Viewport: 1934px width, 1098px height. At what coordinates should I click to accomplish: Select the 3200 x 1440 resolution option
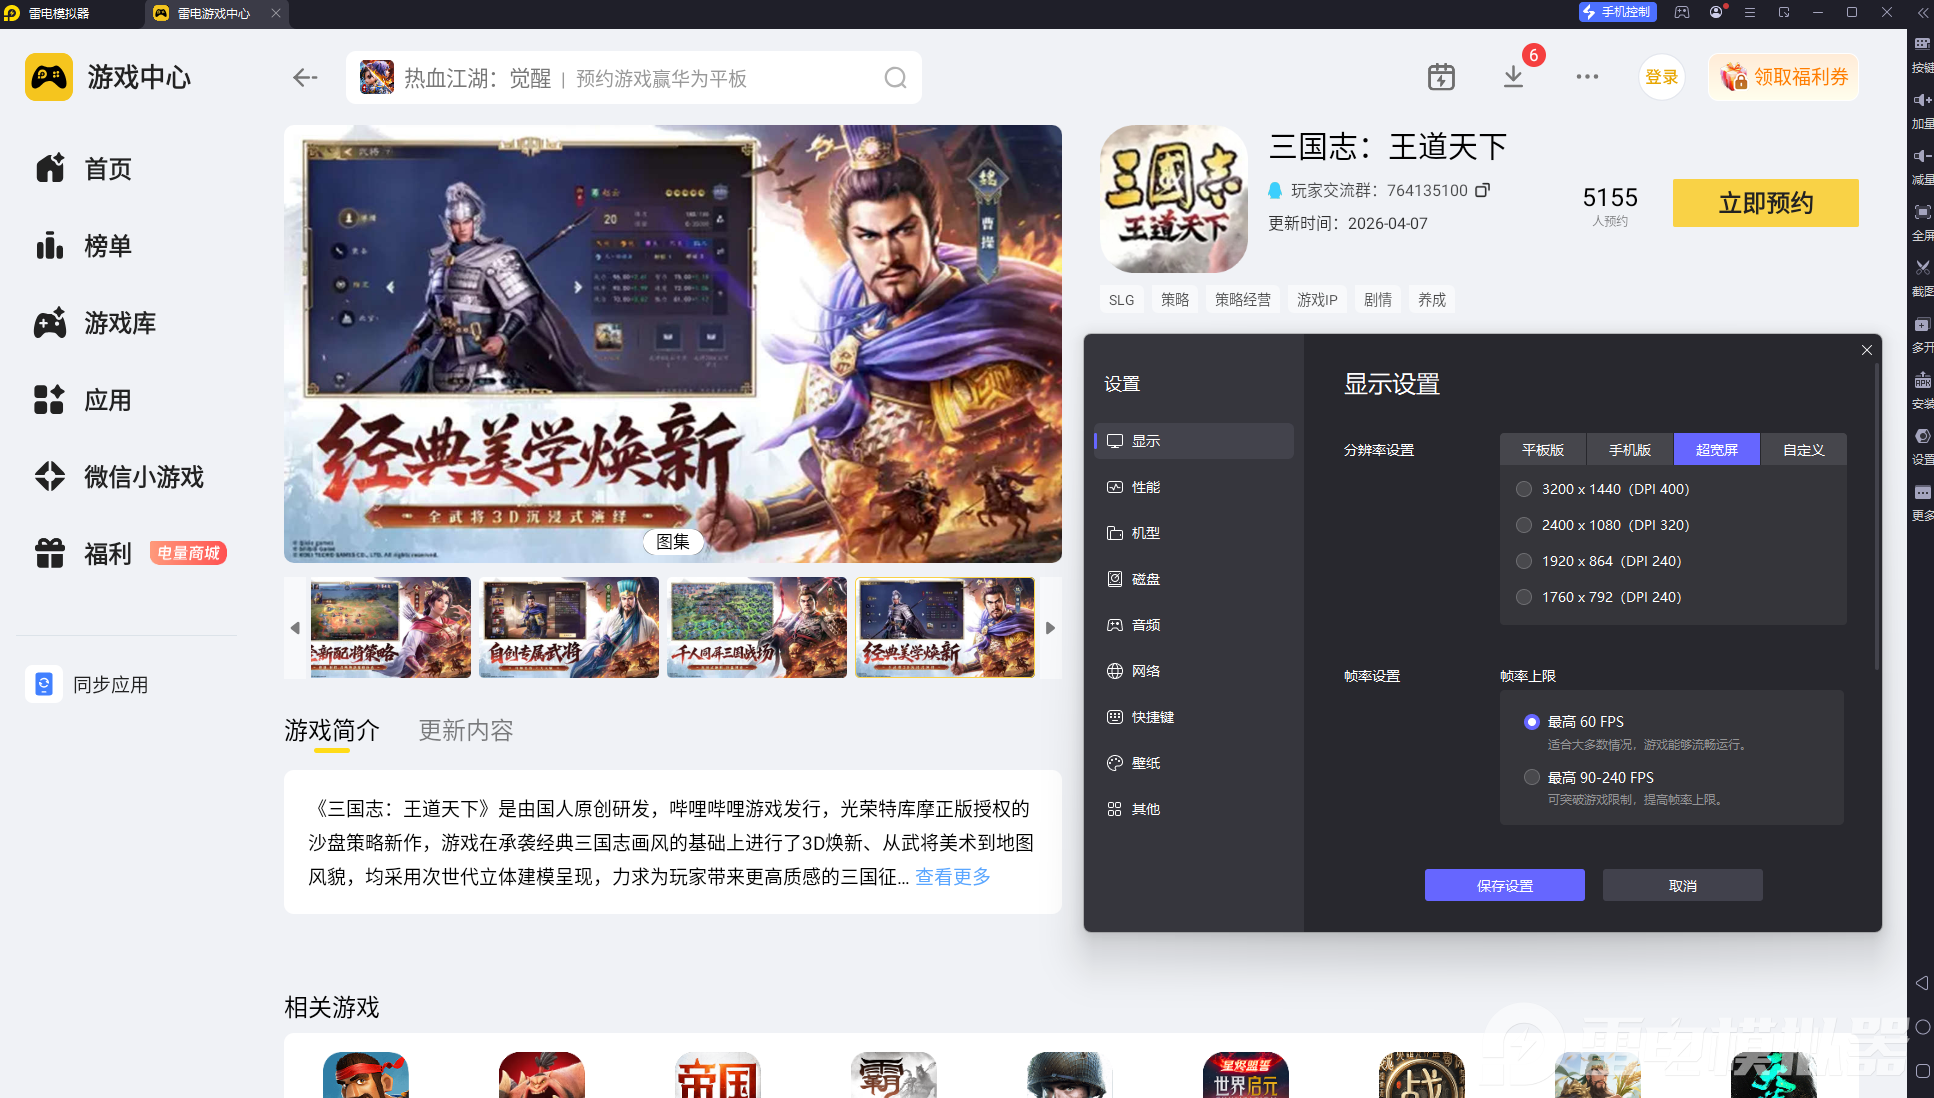point(1524,489)
